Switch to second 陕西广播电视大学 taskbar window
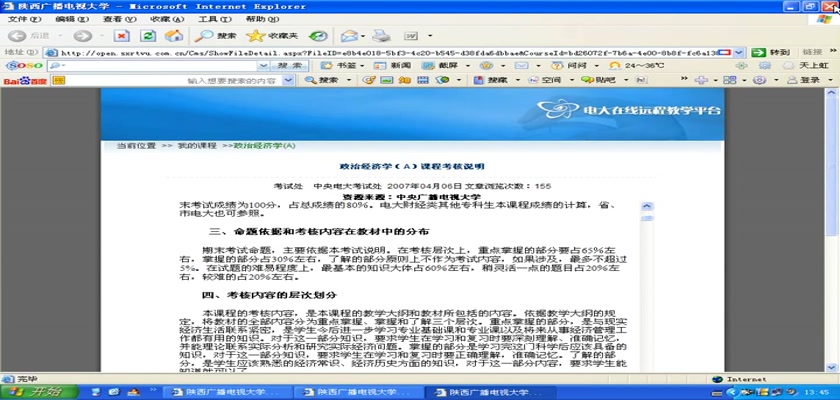This screenshot has width=840, height=400. [x=357, y=392]
